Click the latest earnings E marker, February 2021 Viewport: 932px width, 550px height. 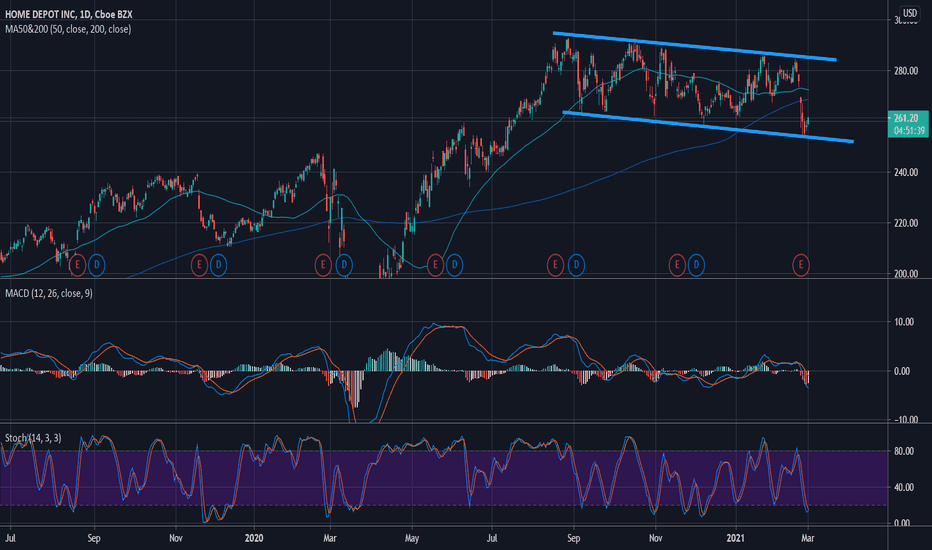[x=801, y=265]
